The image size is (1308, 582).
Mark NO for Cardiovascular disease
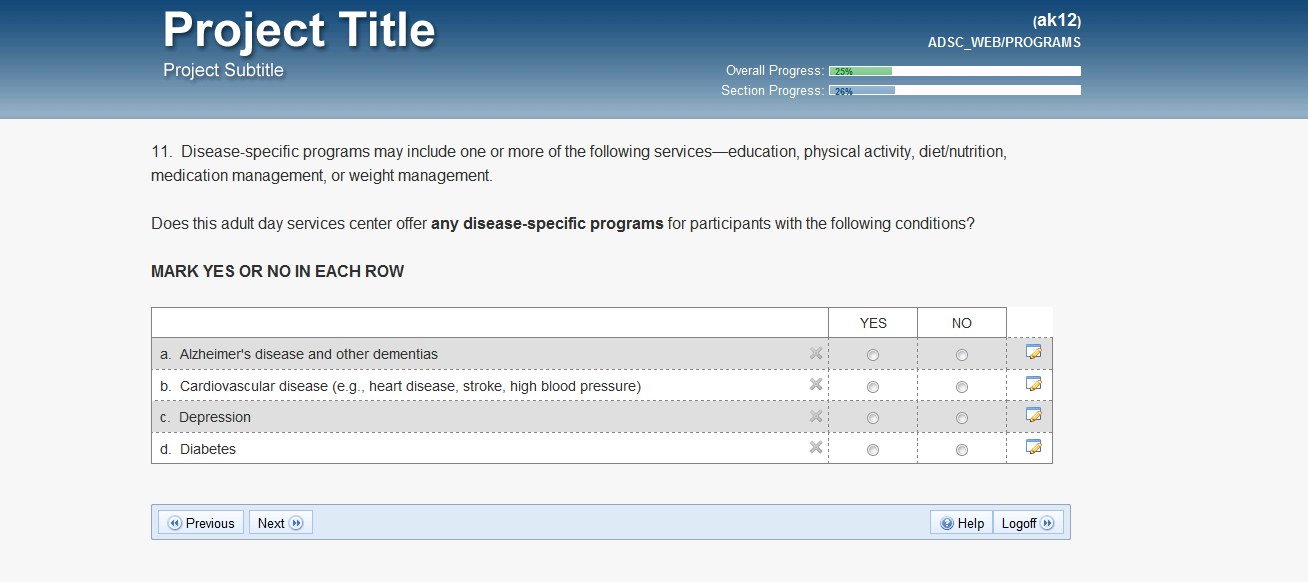click(962, 387)
